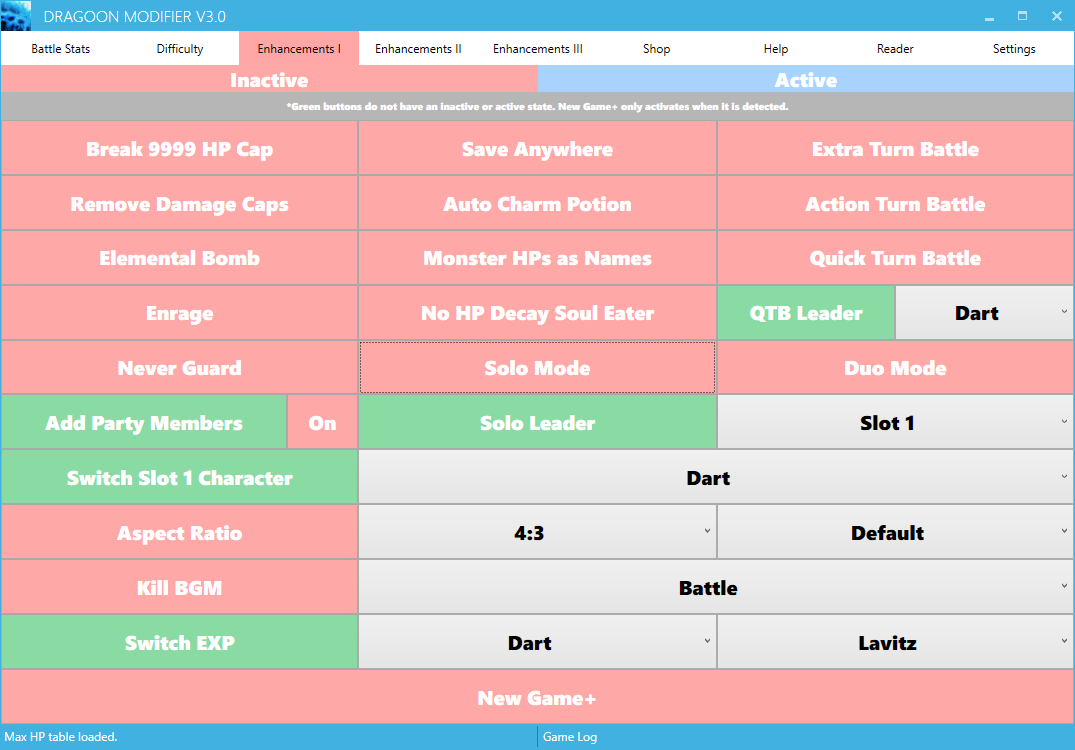Open the Settings tab
The width and height of the screenshot is (1075, 750).
point(1014,49)
